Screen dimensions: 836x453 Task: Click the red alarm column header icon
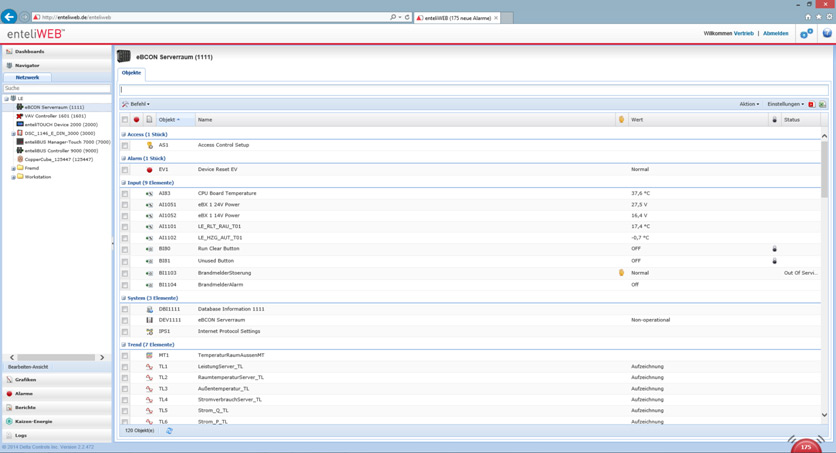click(x=136, y=120)
